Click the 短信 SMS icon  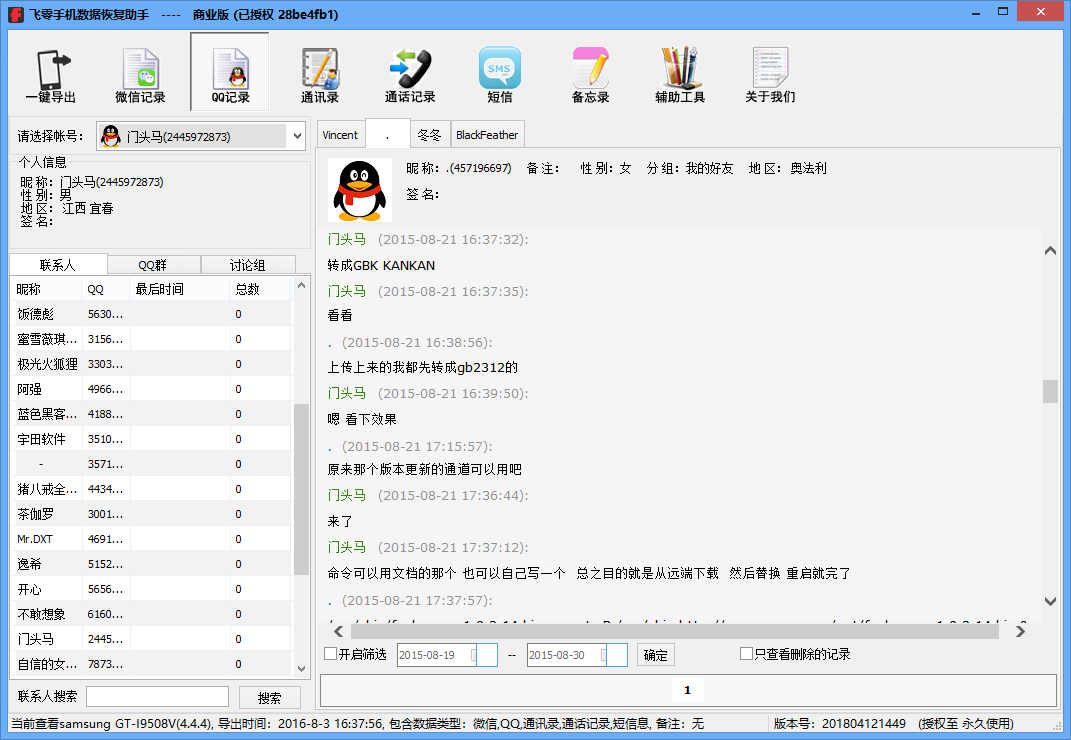pos(500,74)
